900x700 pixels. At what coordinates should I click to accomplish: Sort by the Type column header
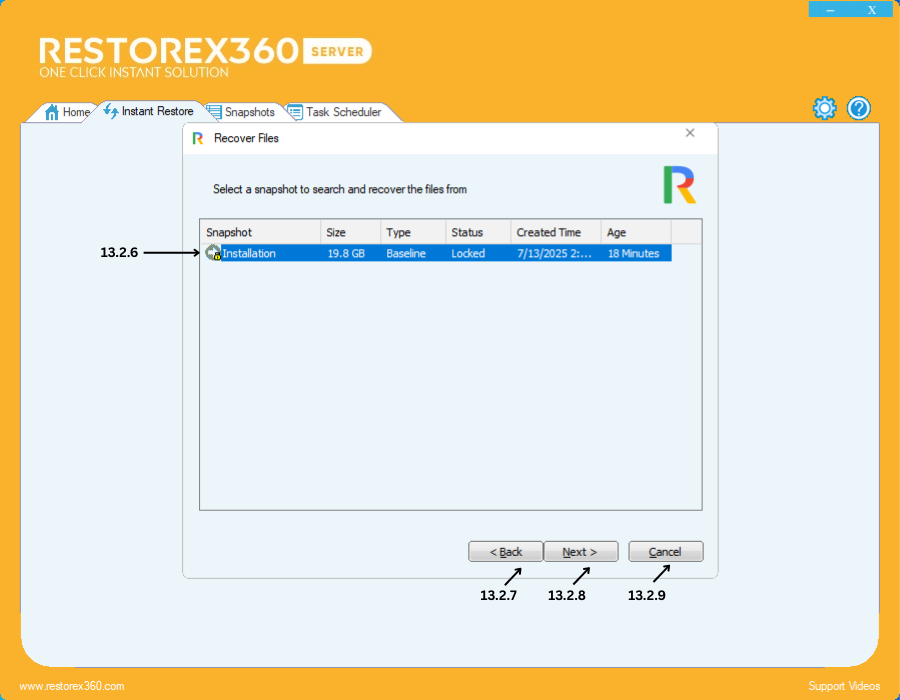tap(413, 232)
